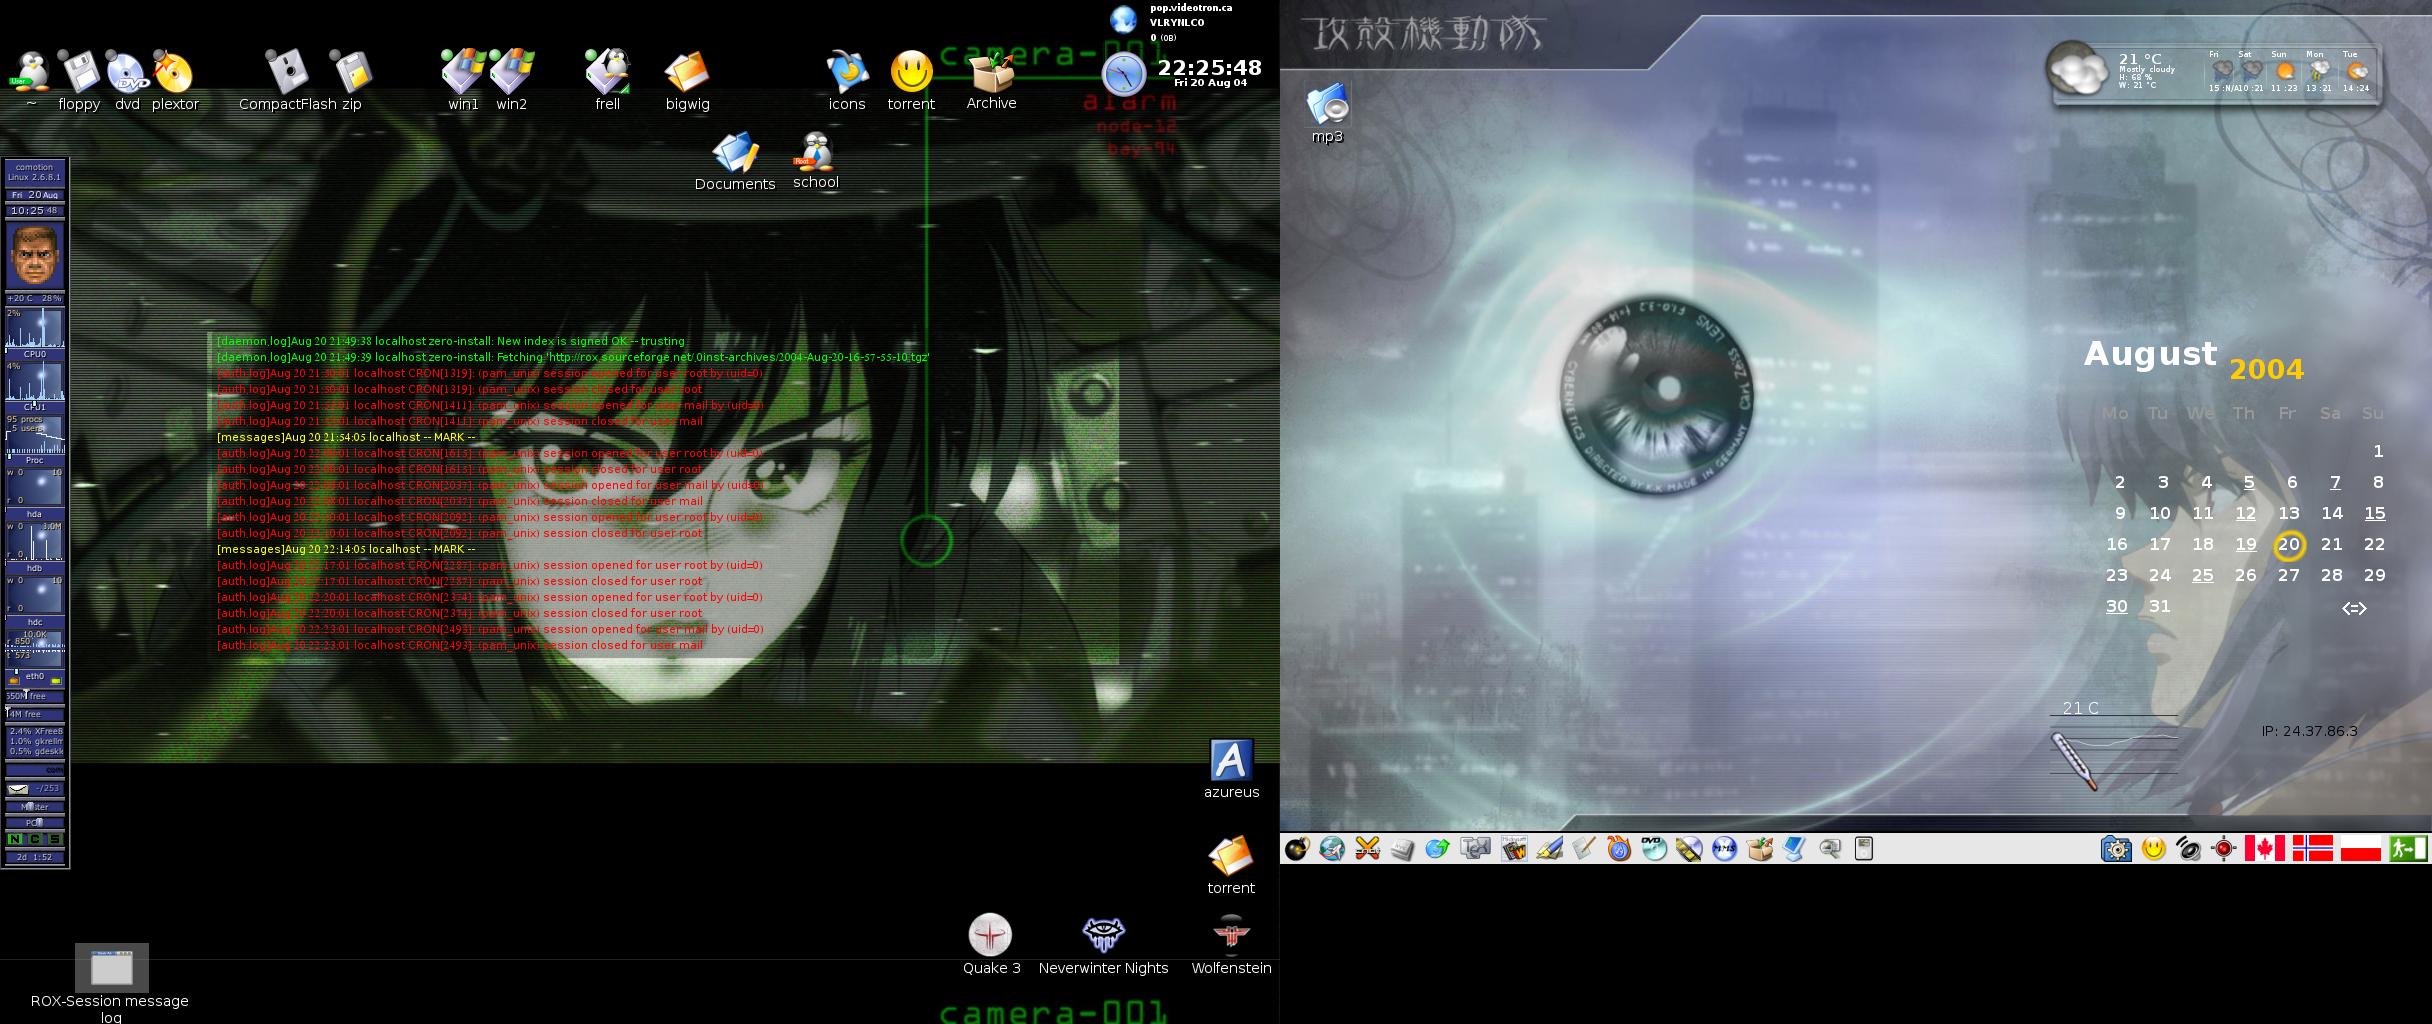Viewport: 2432px width, 1024px height.
Task: Open the globe web browser launcher
Action: point(1332,849)
